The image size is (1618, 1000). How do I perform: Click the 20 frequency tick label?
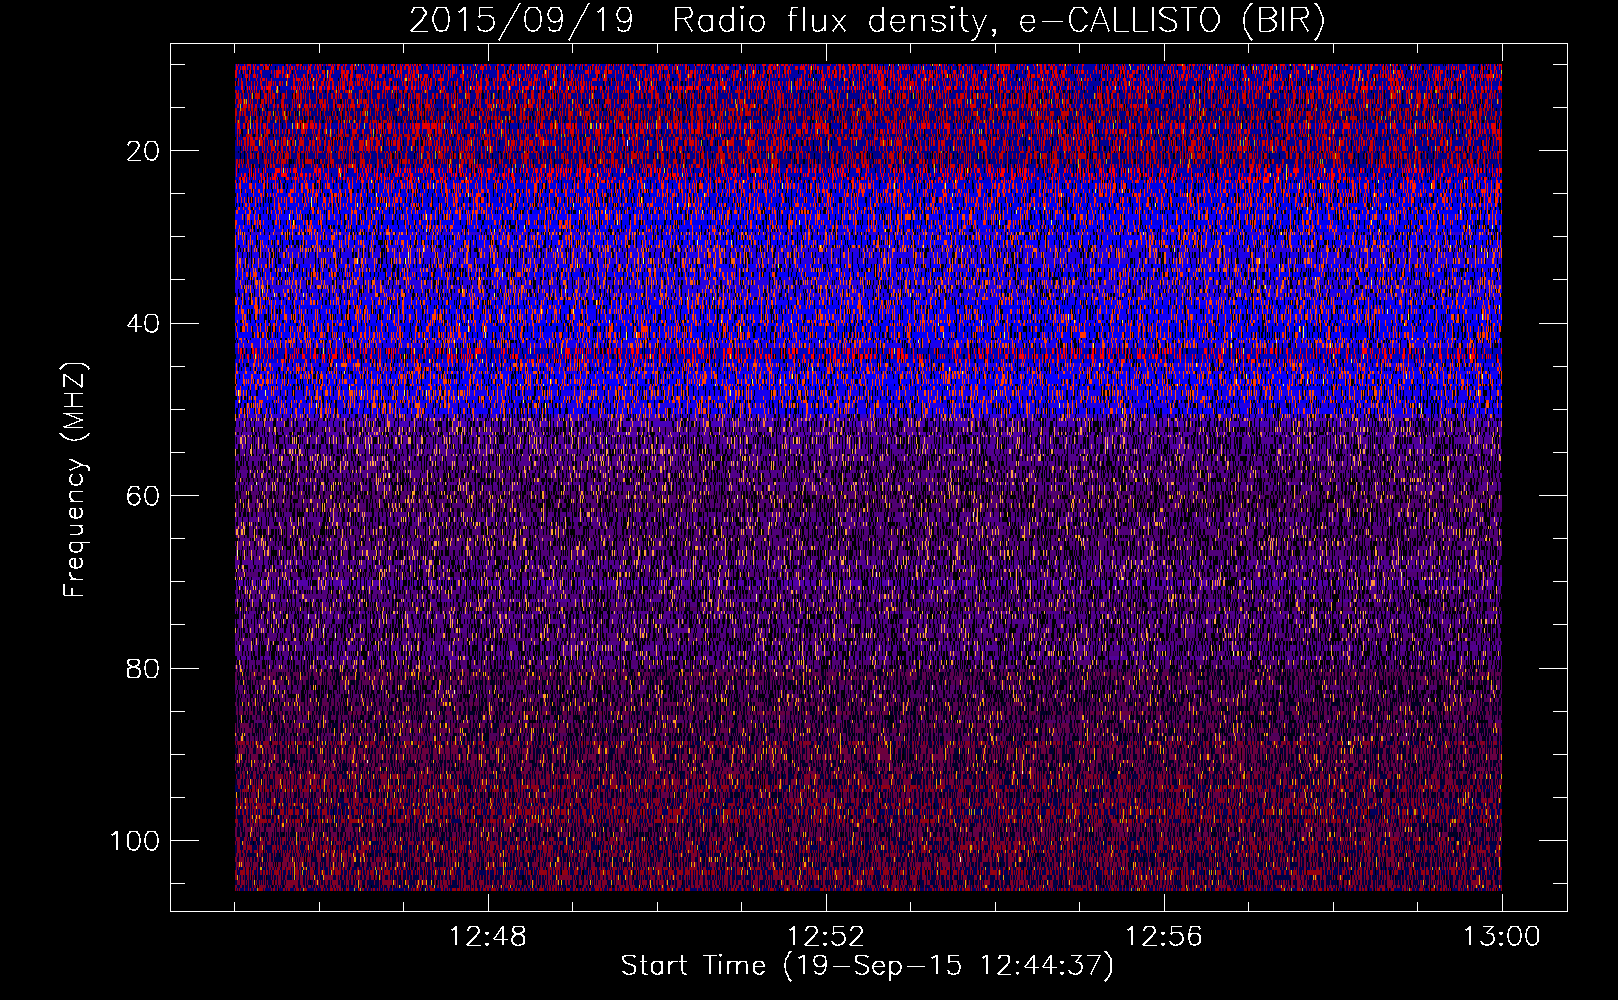tap(143, 151)
